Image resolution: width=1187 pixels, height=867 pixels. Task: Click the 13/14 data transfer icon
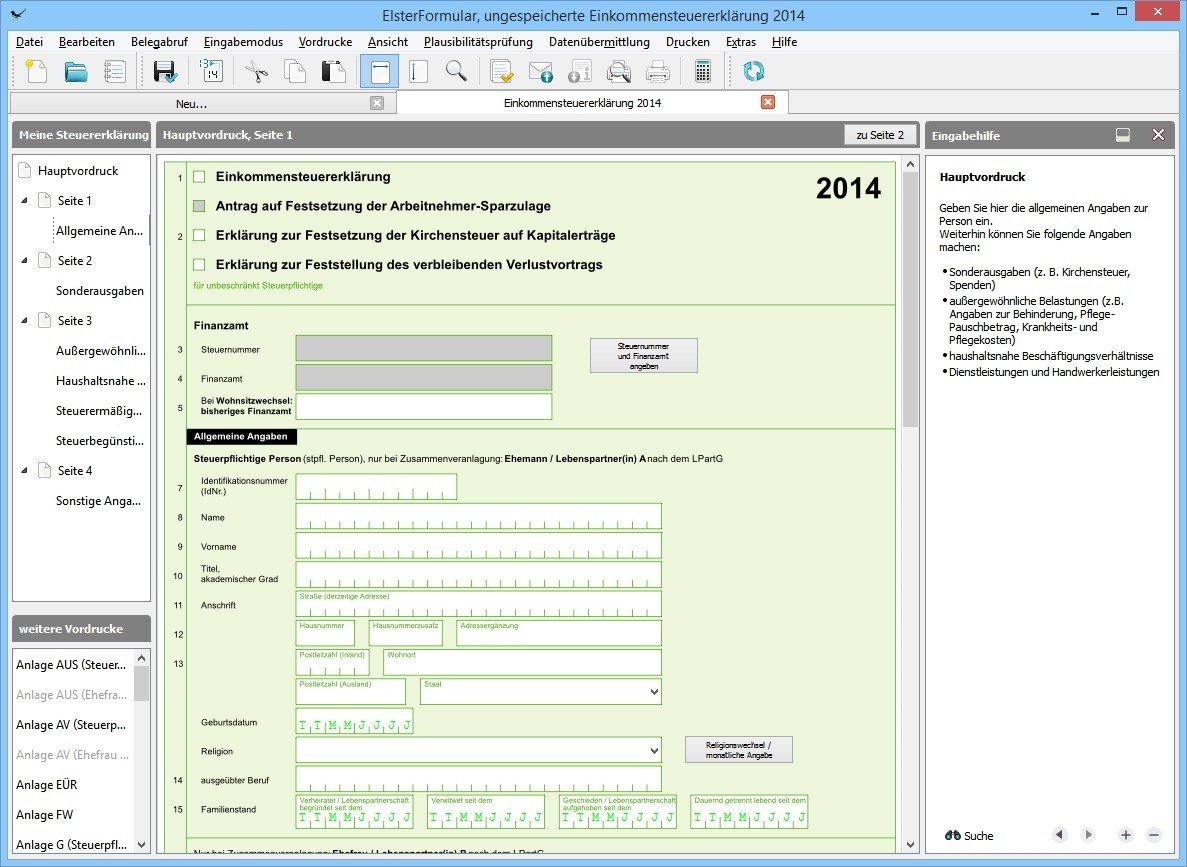210,70
